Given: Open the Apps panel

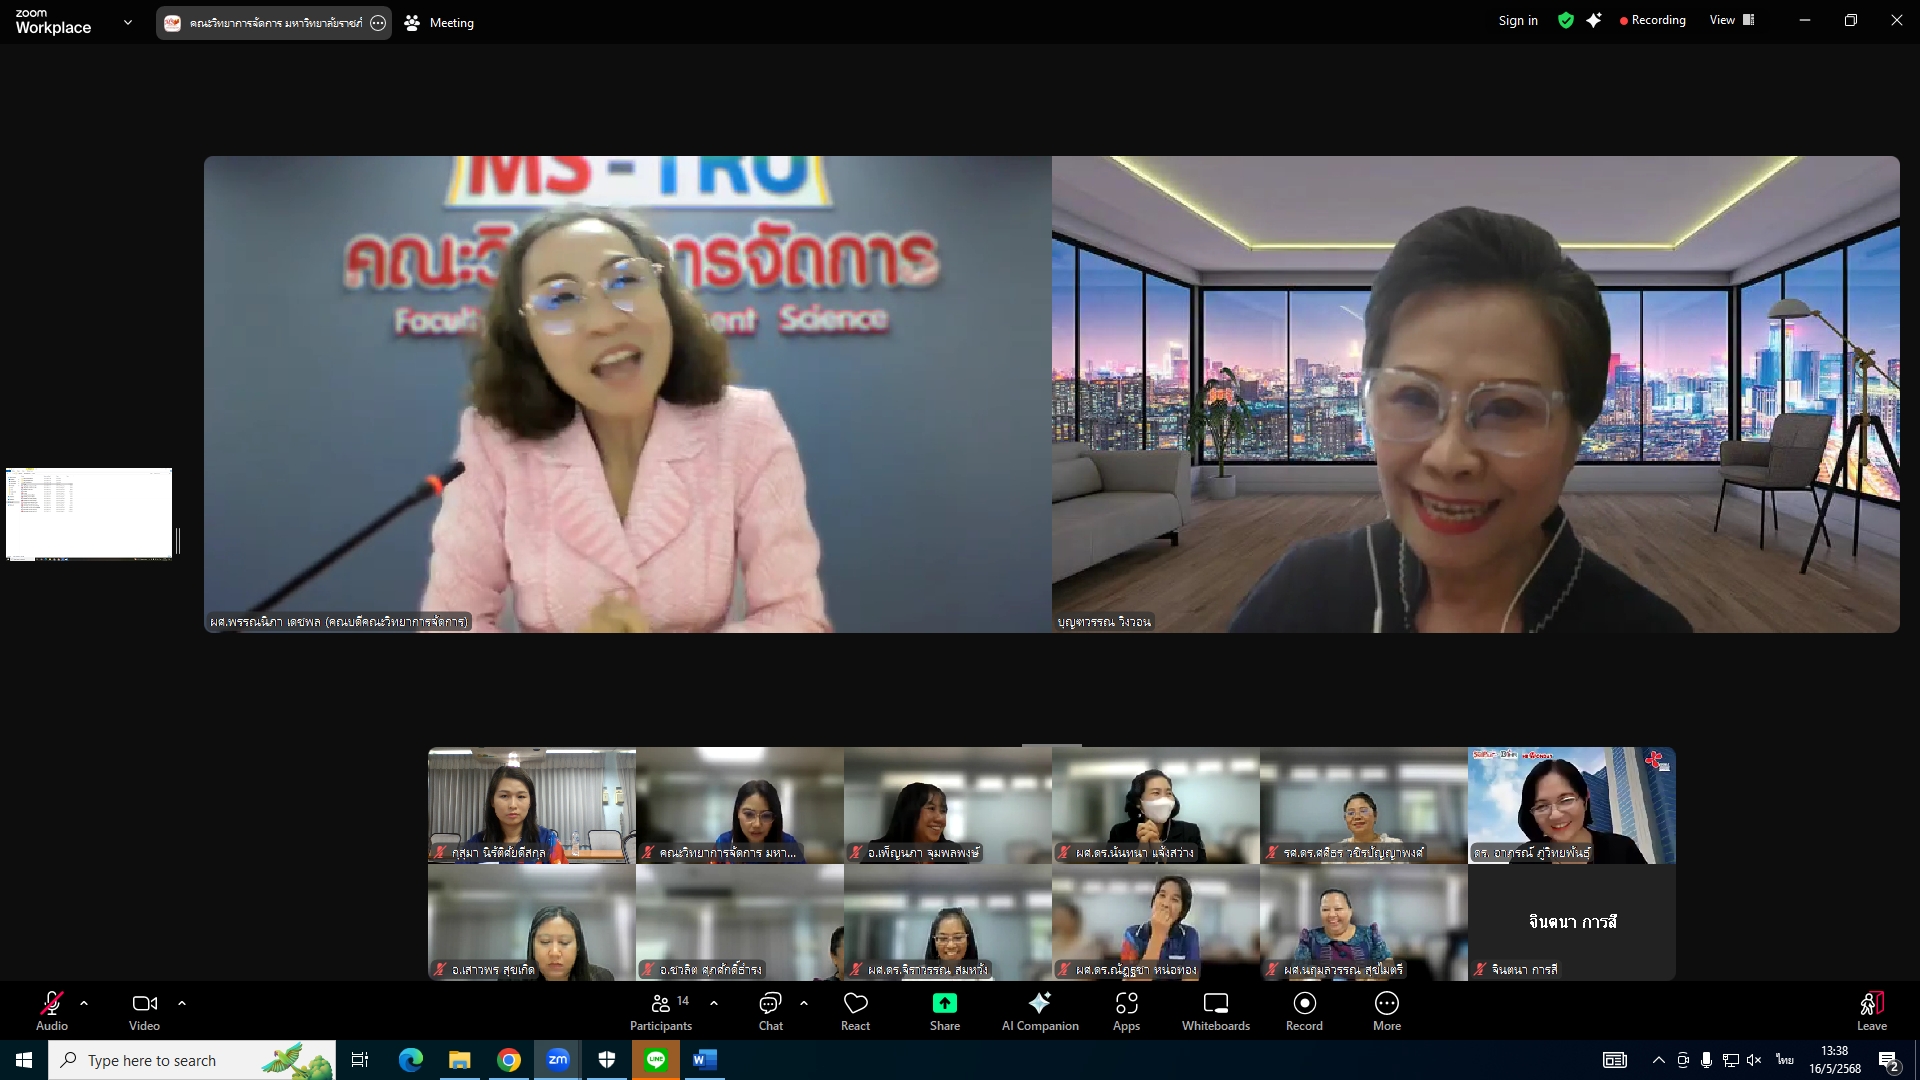Looking at the screenshot, I should point(1126,1010).
